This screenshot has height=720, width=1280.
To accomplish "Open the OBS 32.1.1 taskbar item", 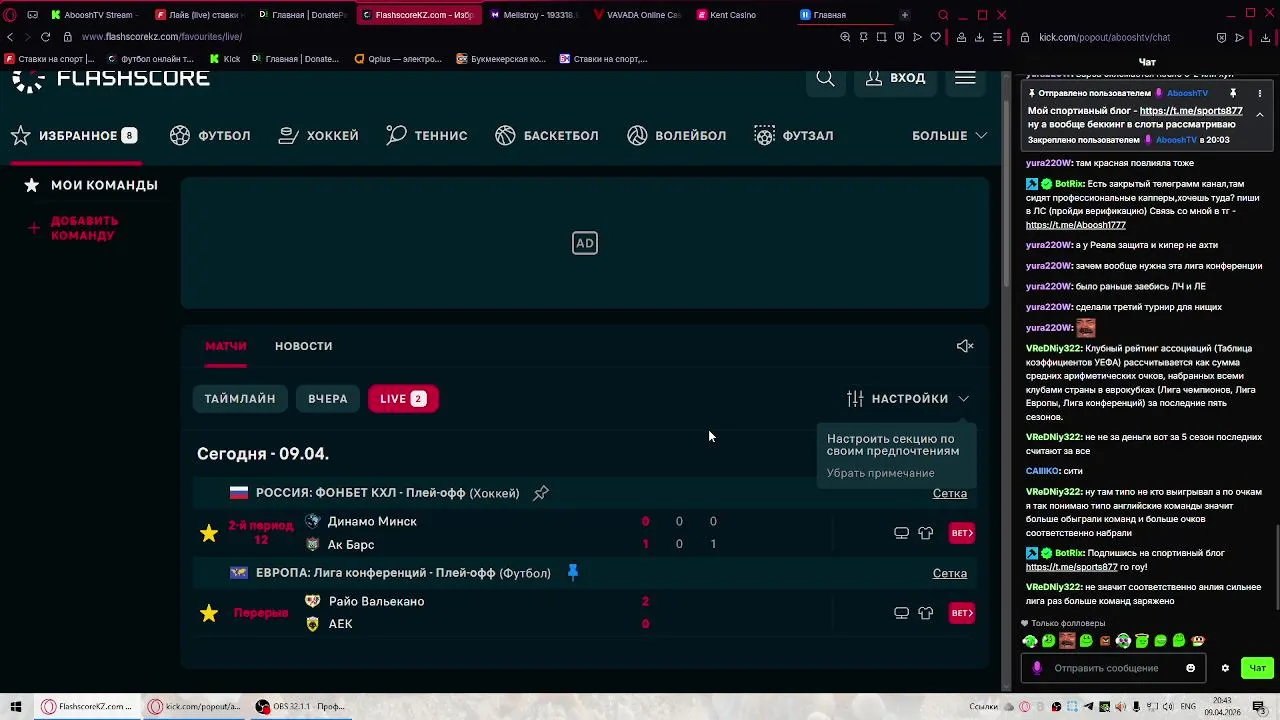I will pos(300,707).
